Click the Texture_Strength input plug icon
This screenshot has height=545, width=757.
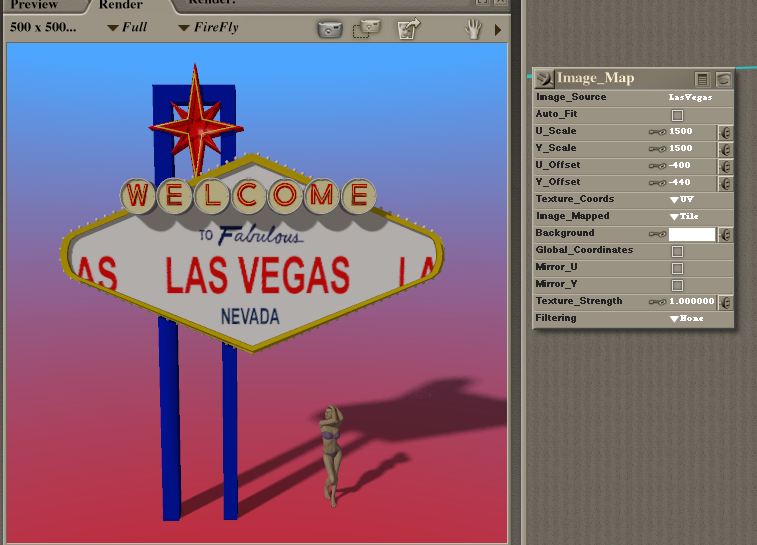pyautogui.click(x=725, y=302)
